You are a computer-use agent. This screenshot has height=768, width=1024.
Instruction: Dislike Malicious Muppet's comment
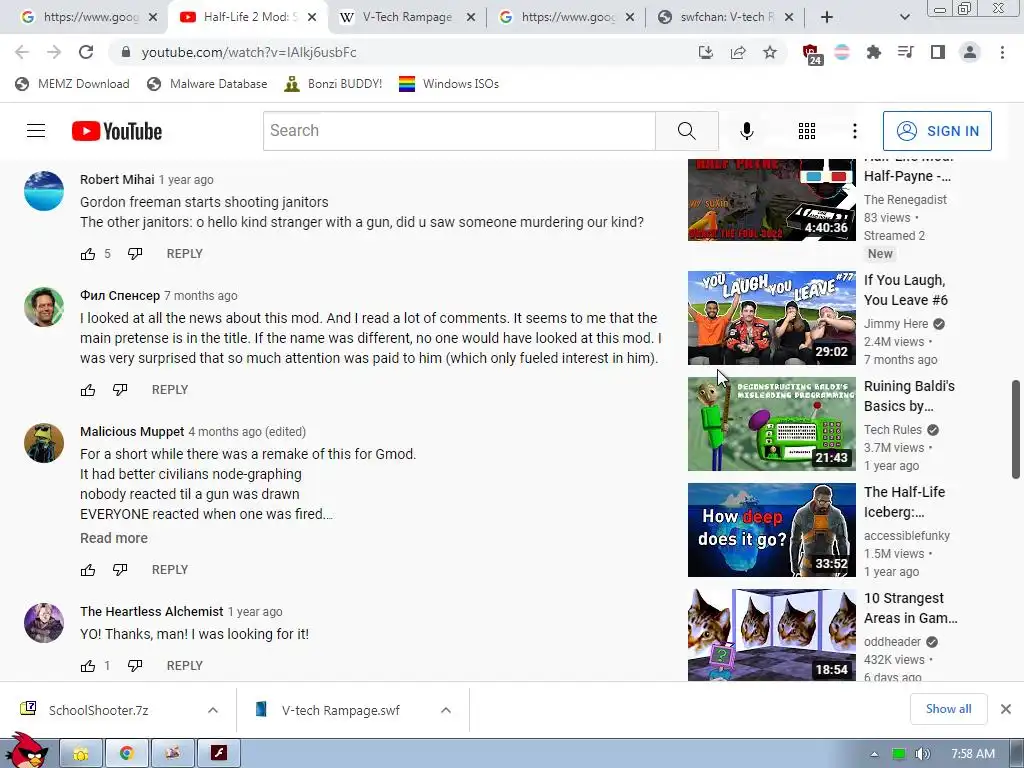(120, 570)
